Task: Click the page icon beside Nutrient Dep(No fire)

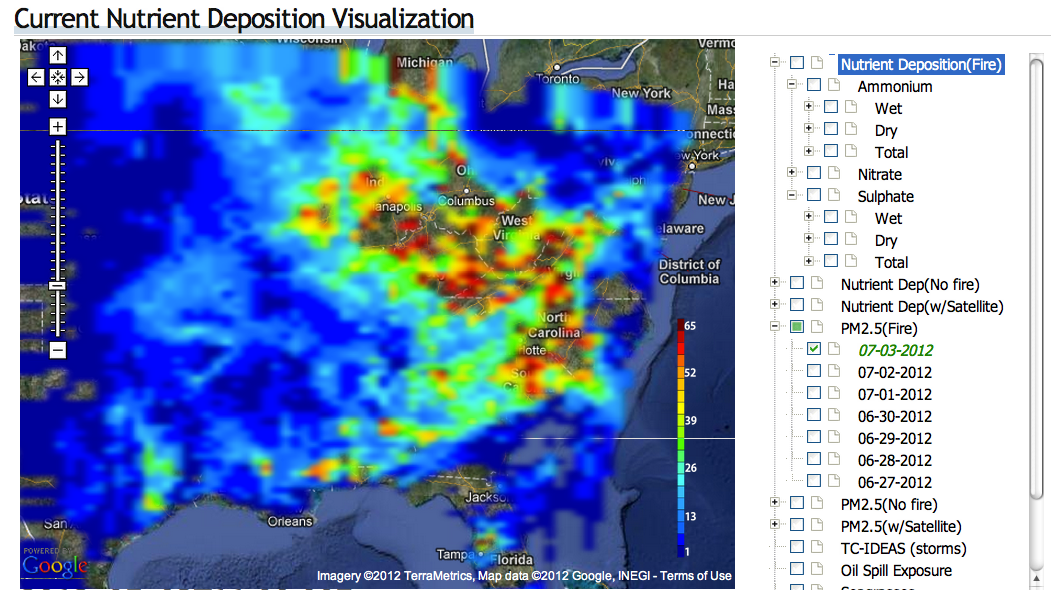Action: click(817, 282)
